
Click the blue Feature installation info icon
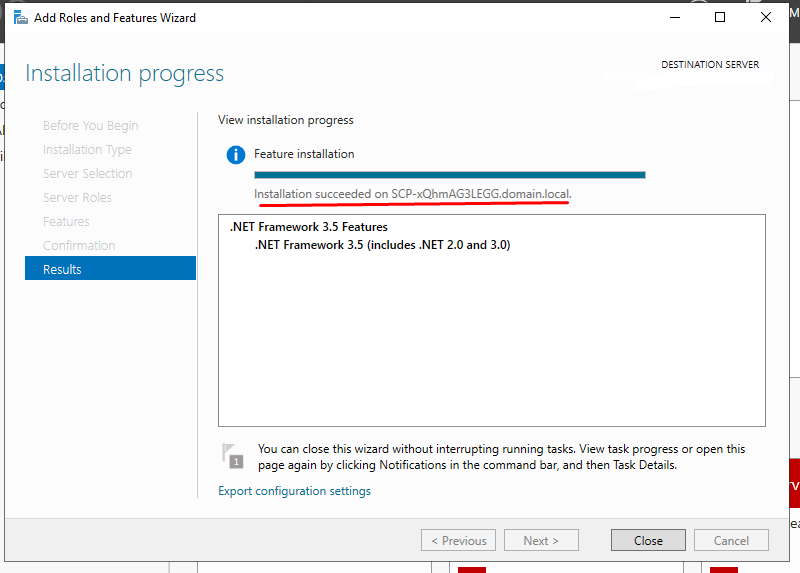coord(236,155)
